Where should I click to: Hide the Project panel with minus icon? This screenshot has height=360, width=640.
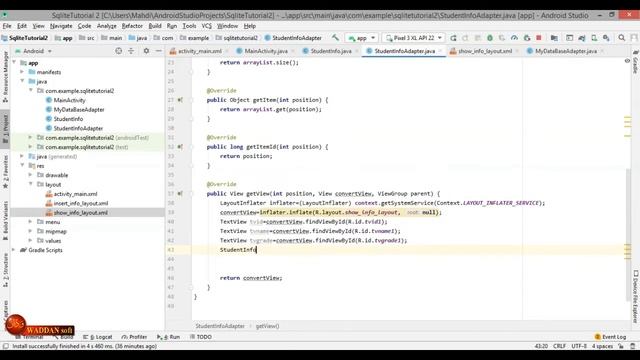pos(159,51)
